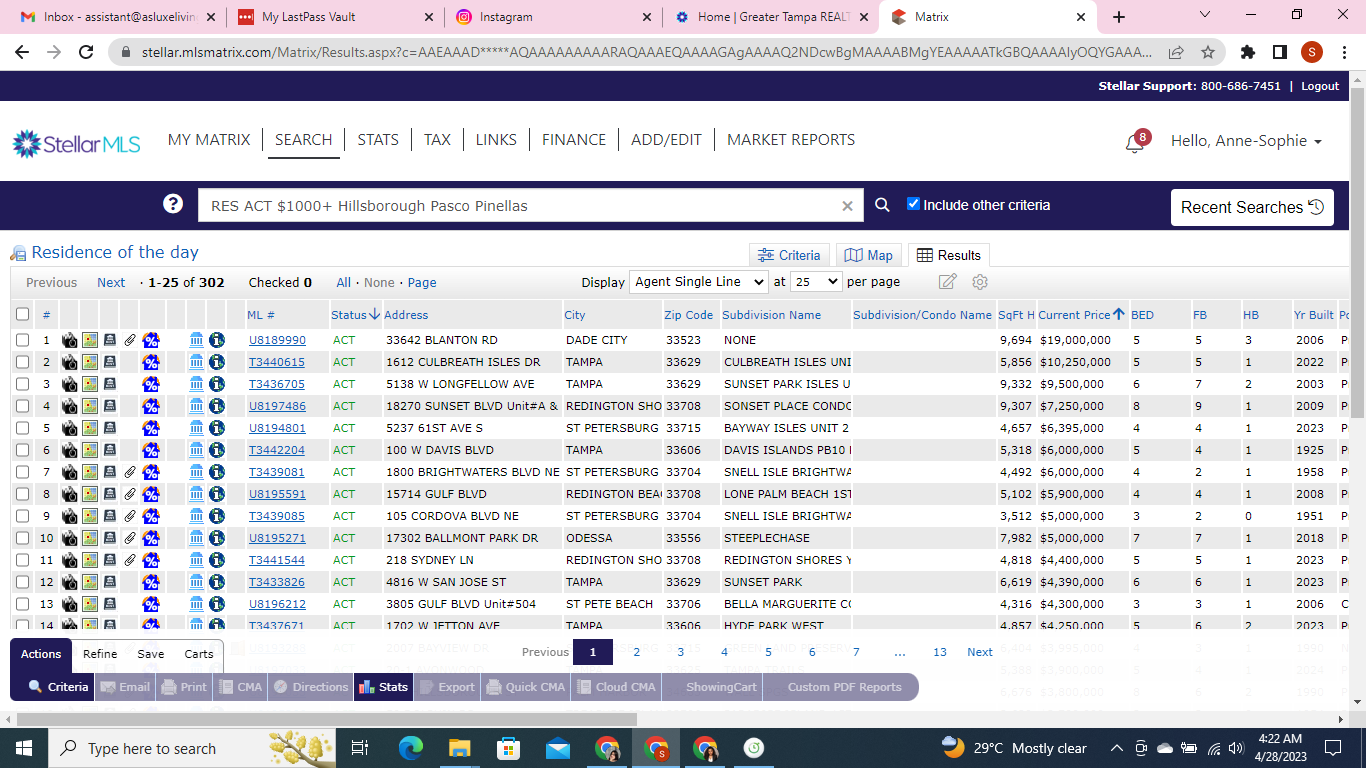Select the checkbox for listing row 7

[23, 472]
